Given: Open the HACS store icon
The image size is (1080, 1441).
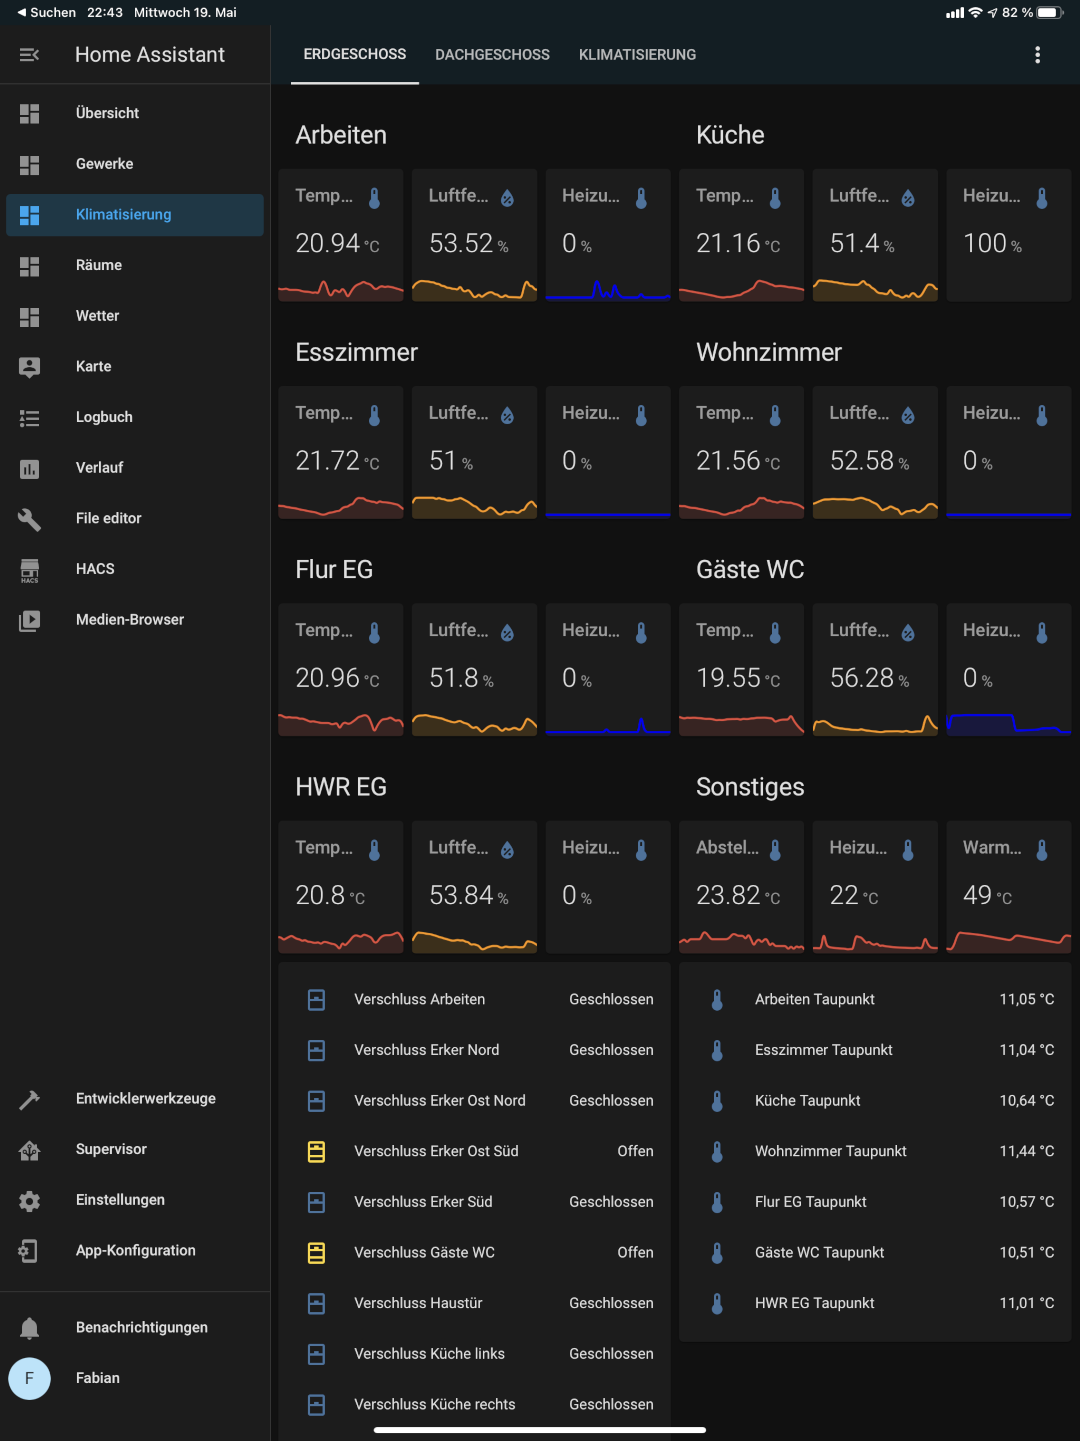Looking at the screenshot, I should [29, 569].
